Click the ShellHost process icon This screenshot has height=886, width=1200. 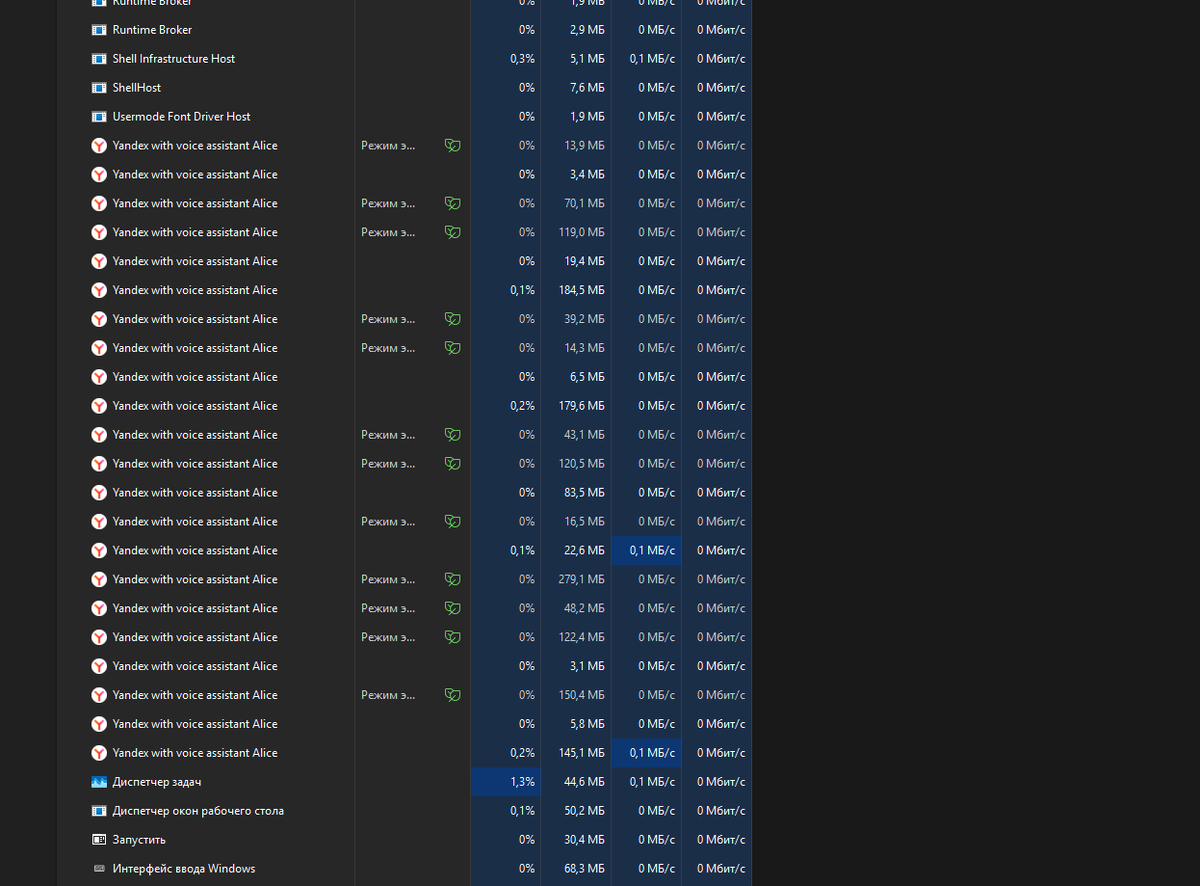(99, 88)
